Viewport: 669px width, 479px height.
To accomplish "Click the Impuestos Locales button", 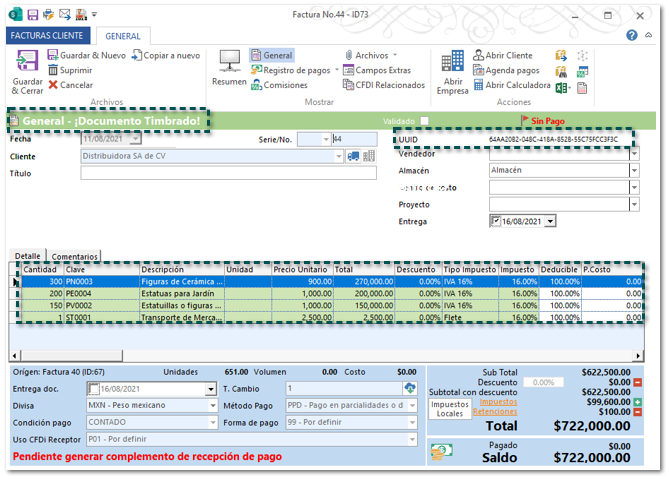I will (x=450, y=408).
